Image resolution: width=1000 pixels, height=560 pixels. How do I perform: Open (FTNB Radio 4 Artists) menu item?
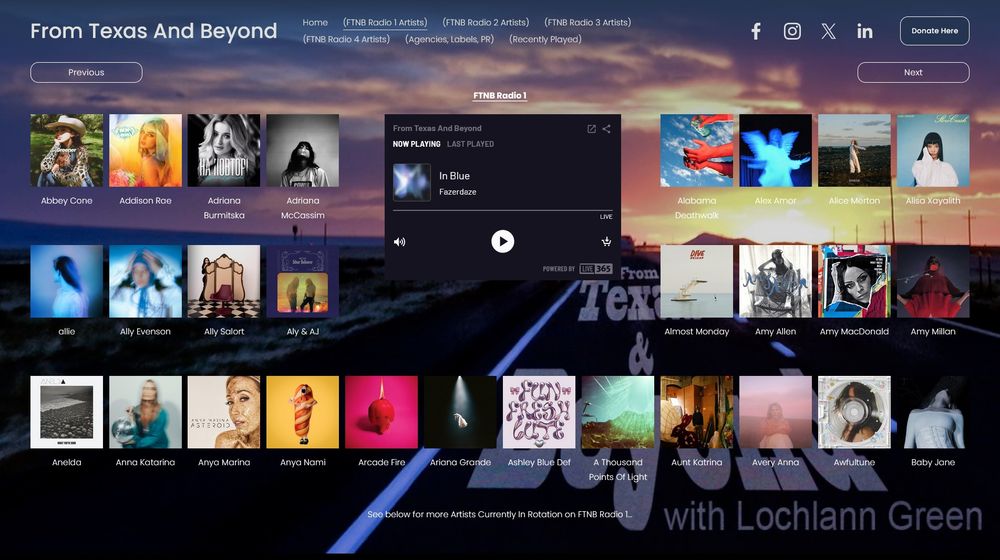[x=346, y=39]
